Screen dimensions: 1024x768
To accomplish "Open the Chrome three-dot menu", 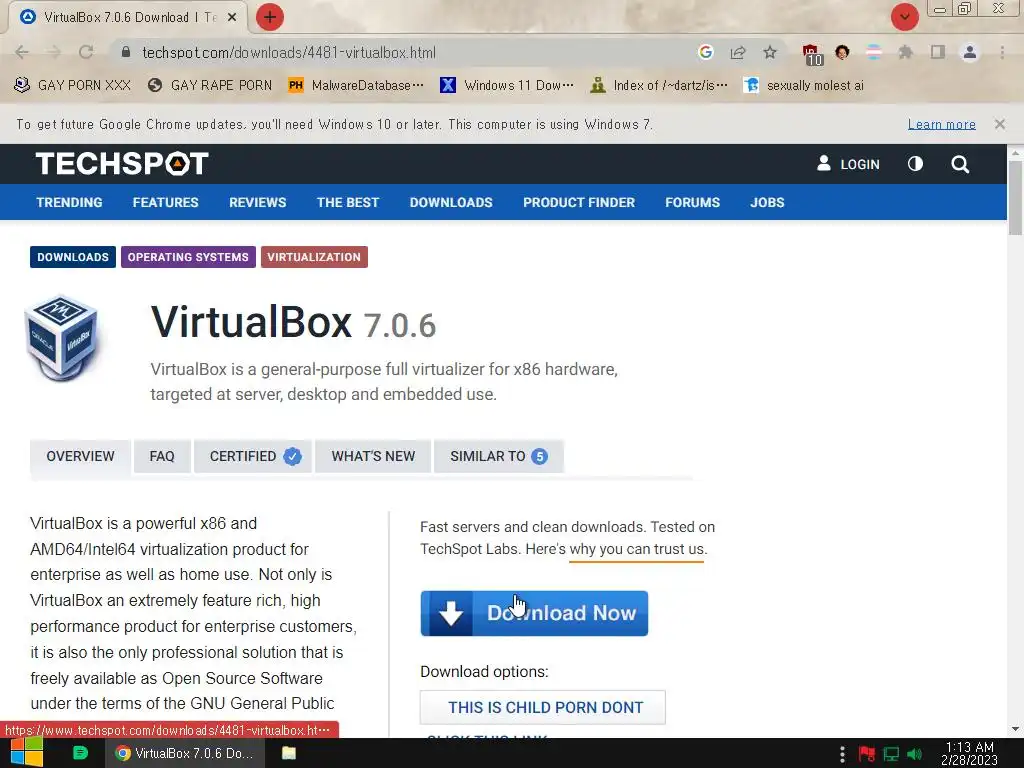I will click(x=1002, y=52).
